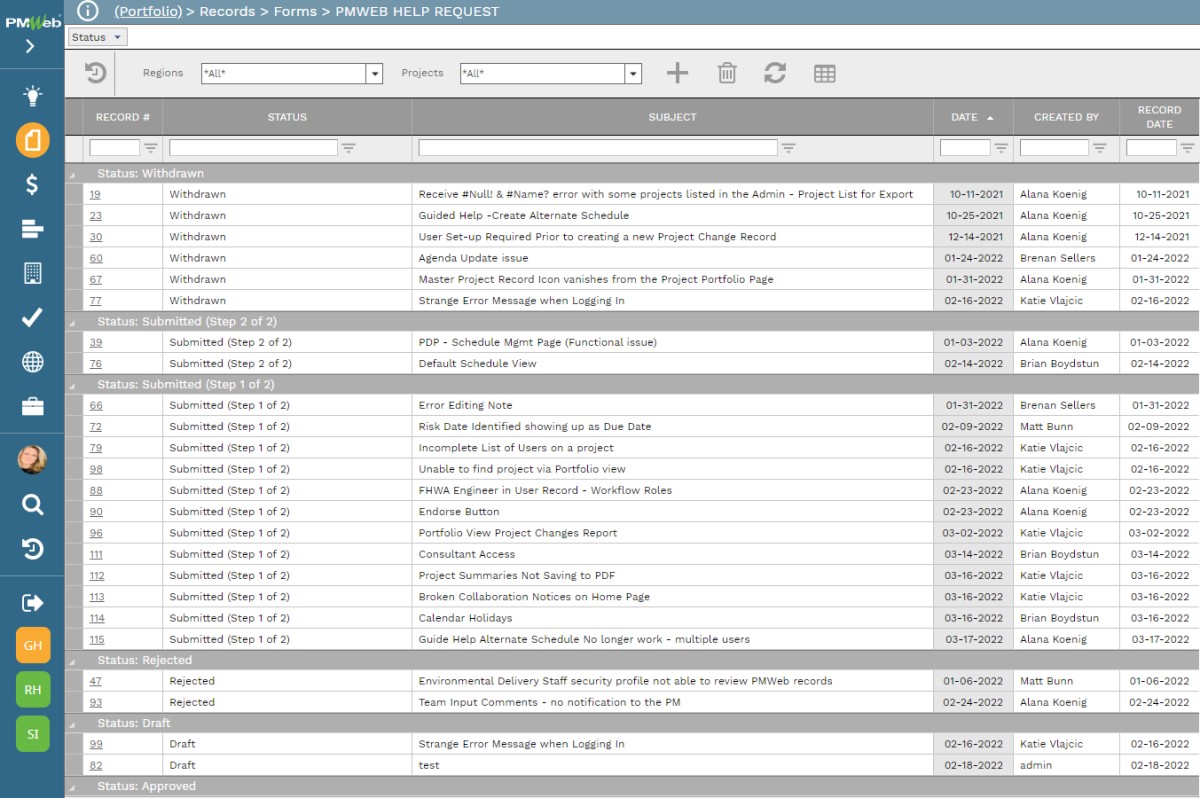
Task: Open the building icon module
Action: click(x=33, y=273)
